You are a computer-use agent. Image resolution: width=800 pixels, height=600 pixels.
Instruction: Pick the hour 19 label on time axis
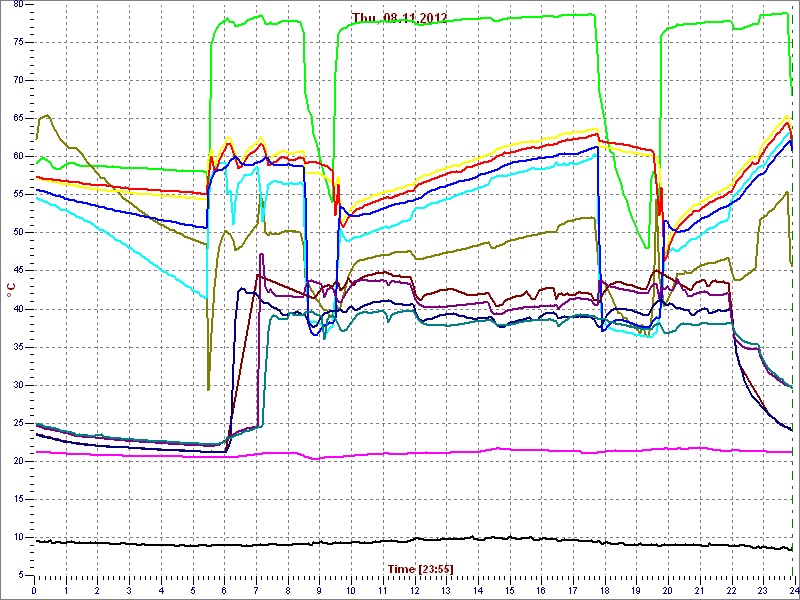pyautogui.click(x=635, y=590)
